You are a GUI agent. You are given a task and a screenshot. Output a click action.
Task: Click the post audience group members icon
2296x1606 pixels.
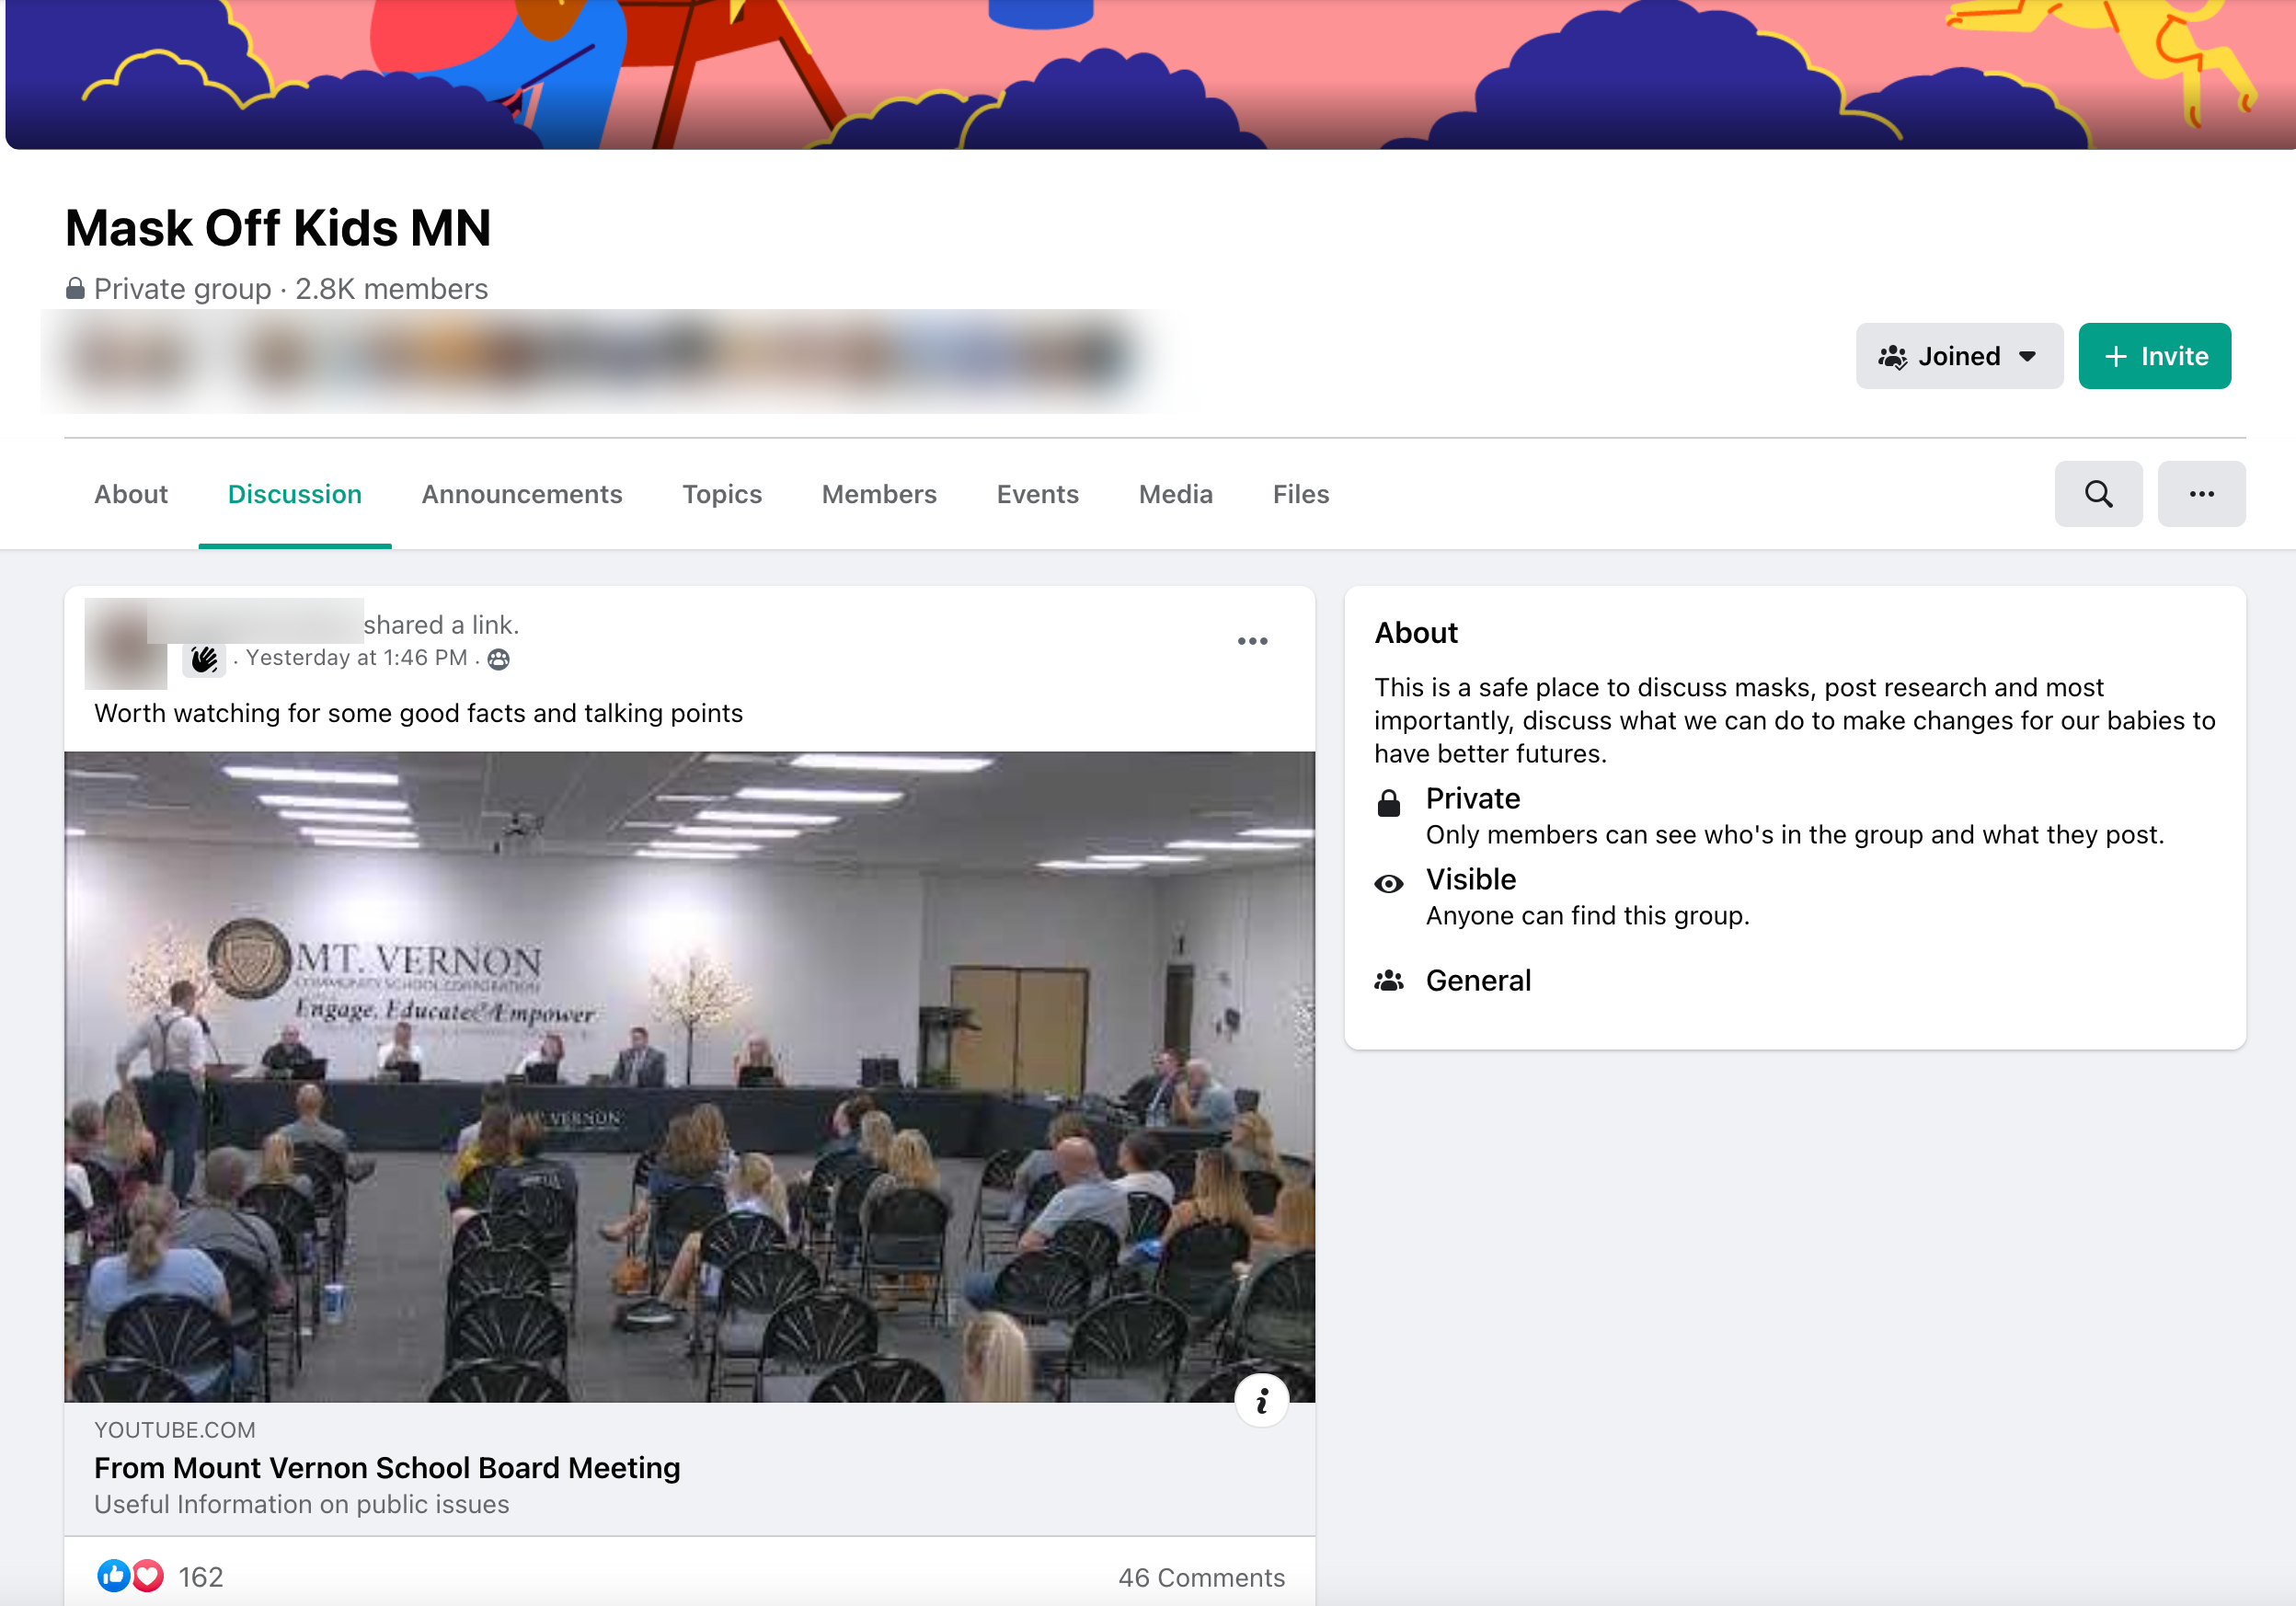[498, 659]
